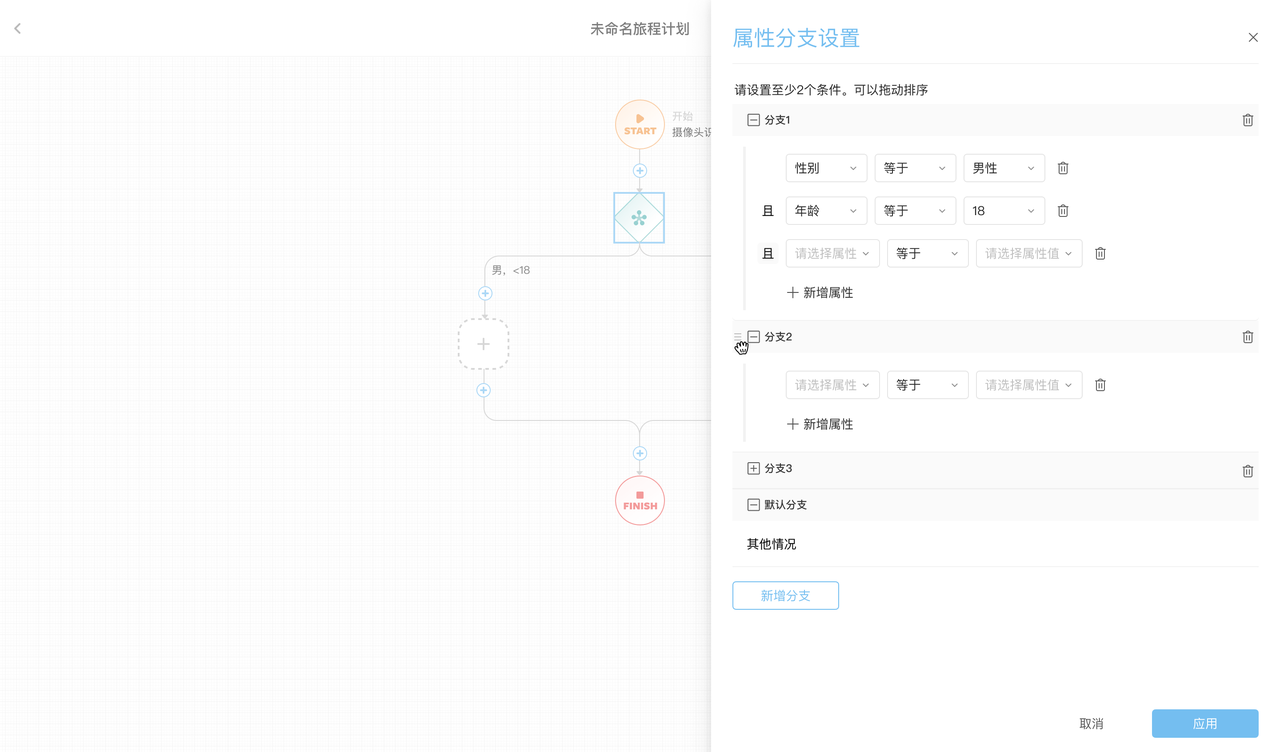Click 新增属性 under 分支2
Image resolution: width=1280 pixels, height=752 pixels.
(820, 424)
